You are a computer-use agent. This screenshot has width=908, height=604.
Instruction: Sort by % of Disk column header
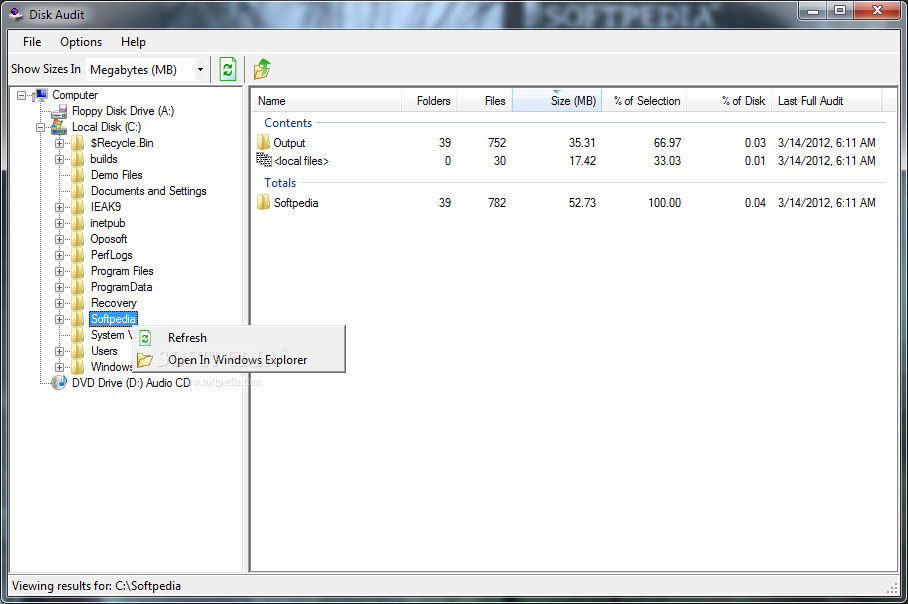[x=729, y=101]
